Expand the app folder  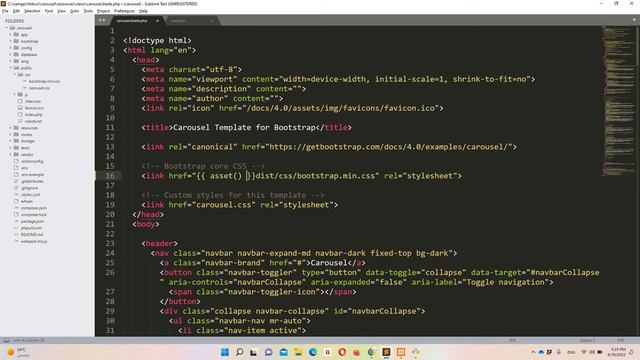pyautogui.click(x=11, y=35)
